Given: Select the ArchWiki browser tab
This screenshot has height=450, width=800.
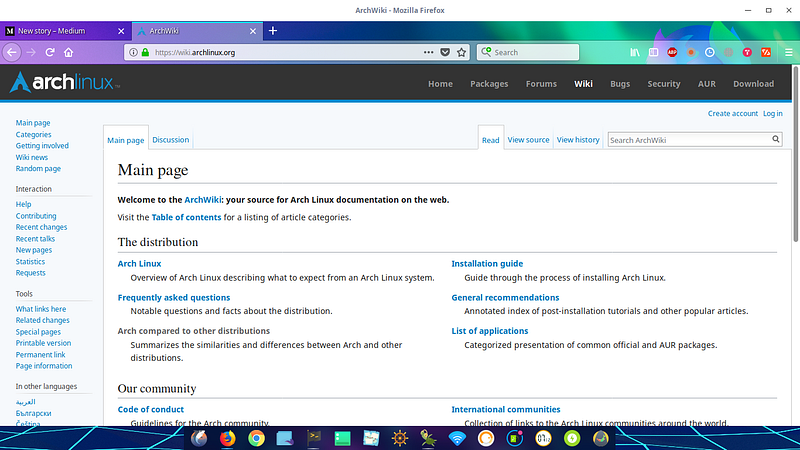Looking at the screenshot, I should [197, 31].
